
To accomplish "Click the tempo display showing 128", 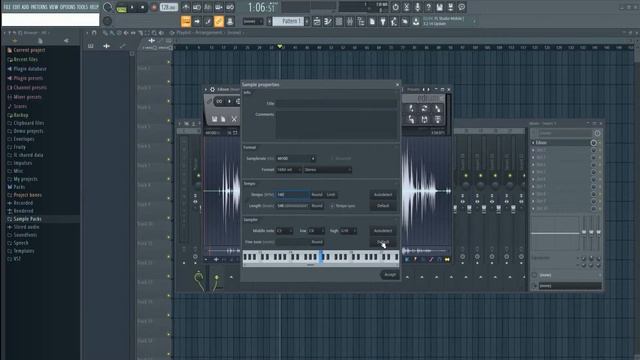I will click(168, 7).
